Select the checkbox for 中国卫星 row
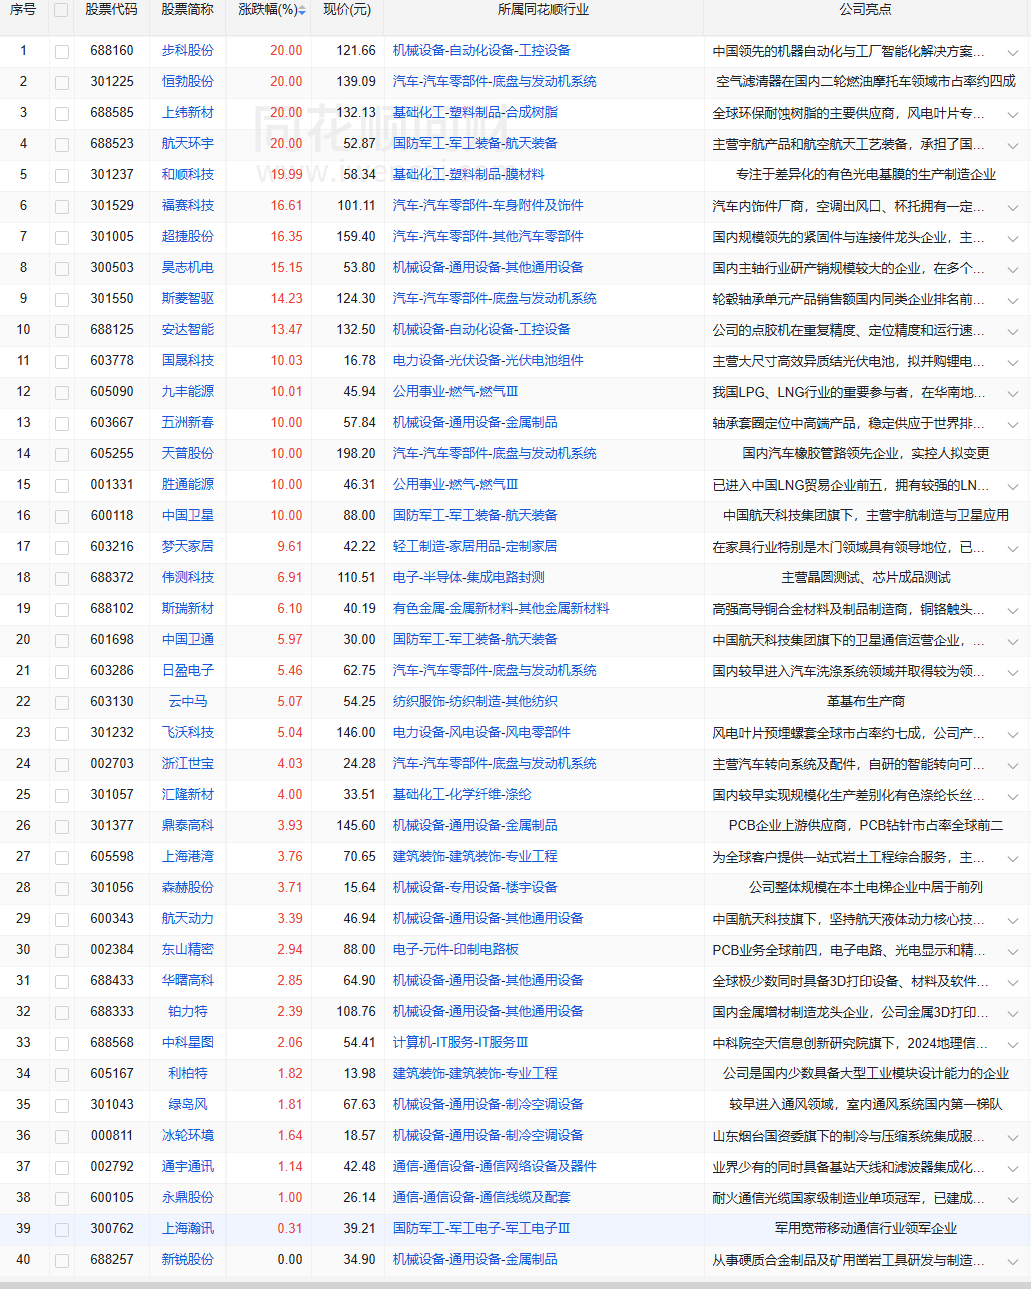Screen dimensions: 1031x1289 click(x=62, y=517)
